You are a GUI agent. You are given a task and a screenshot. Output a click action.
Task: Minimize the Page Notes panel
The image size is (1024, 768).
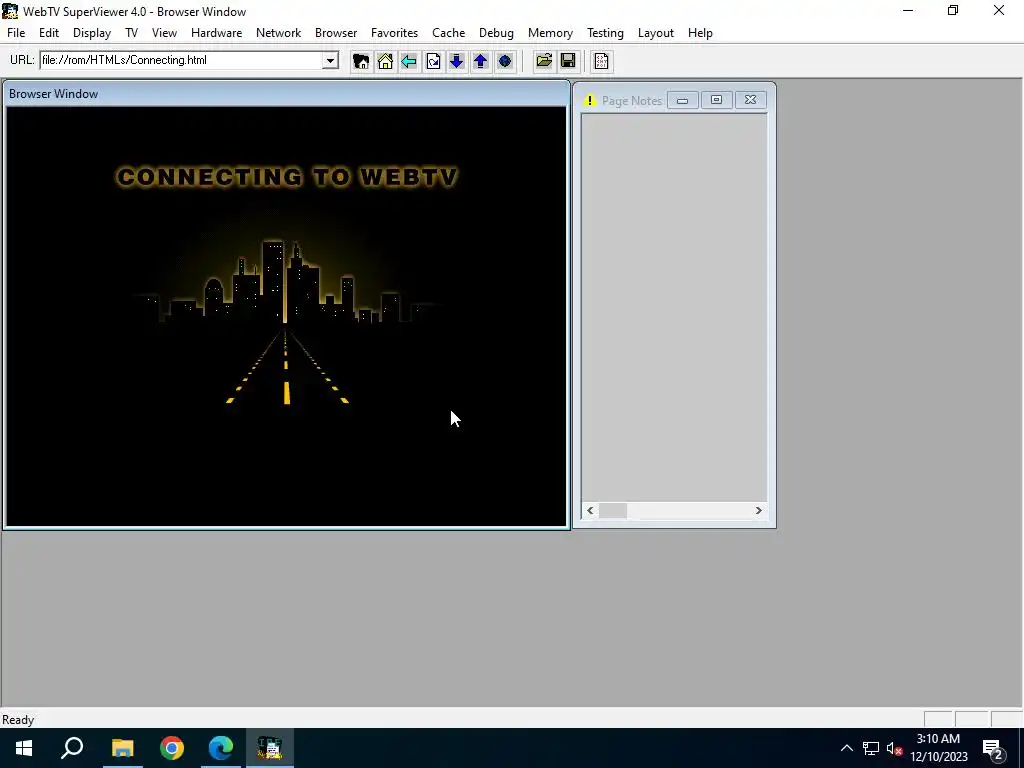[682, 100]
